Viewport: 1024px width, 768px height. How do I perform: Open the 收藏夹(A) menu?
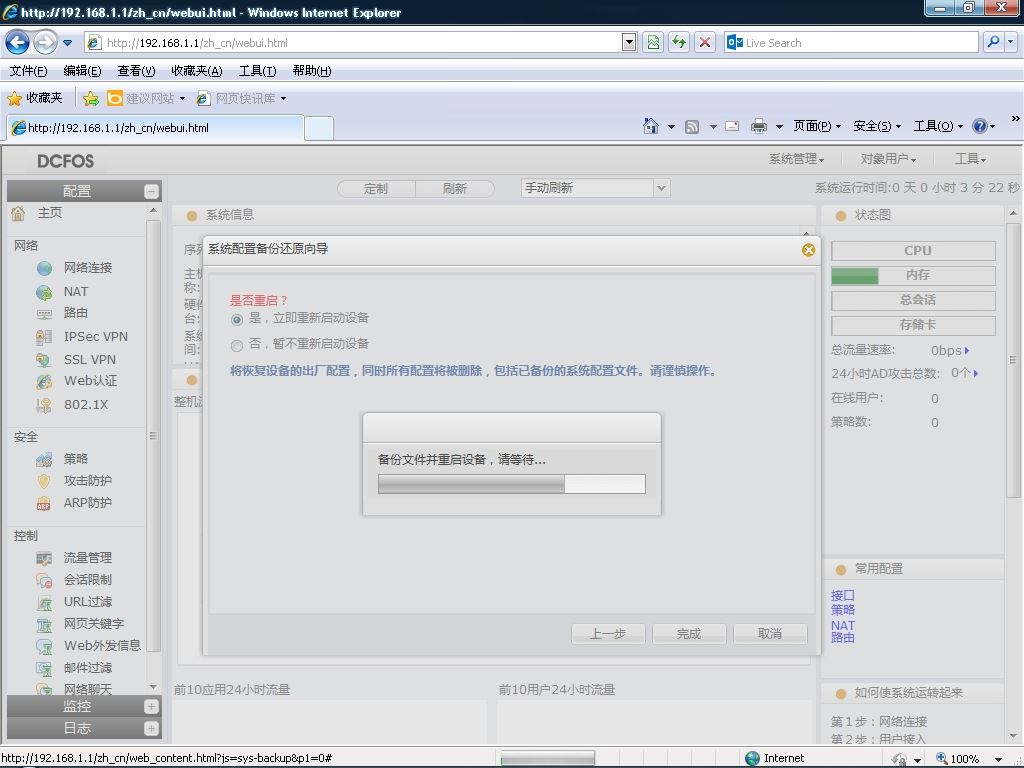197,71
